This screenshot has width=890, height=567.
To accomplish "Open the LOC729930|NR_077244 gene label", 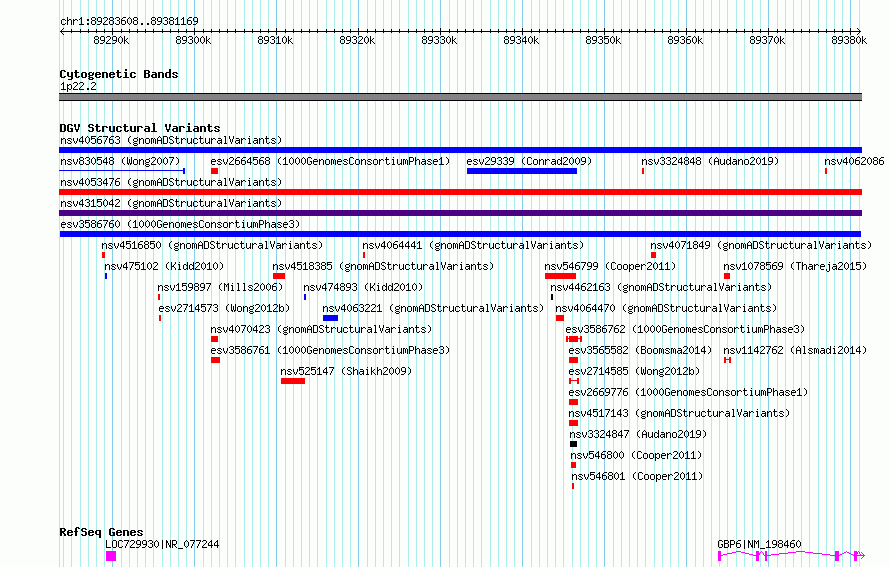I will pyautogui.click(x=162, y=544).
